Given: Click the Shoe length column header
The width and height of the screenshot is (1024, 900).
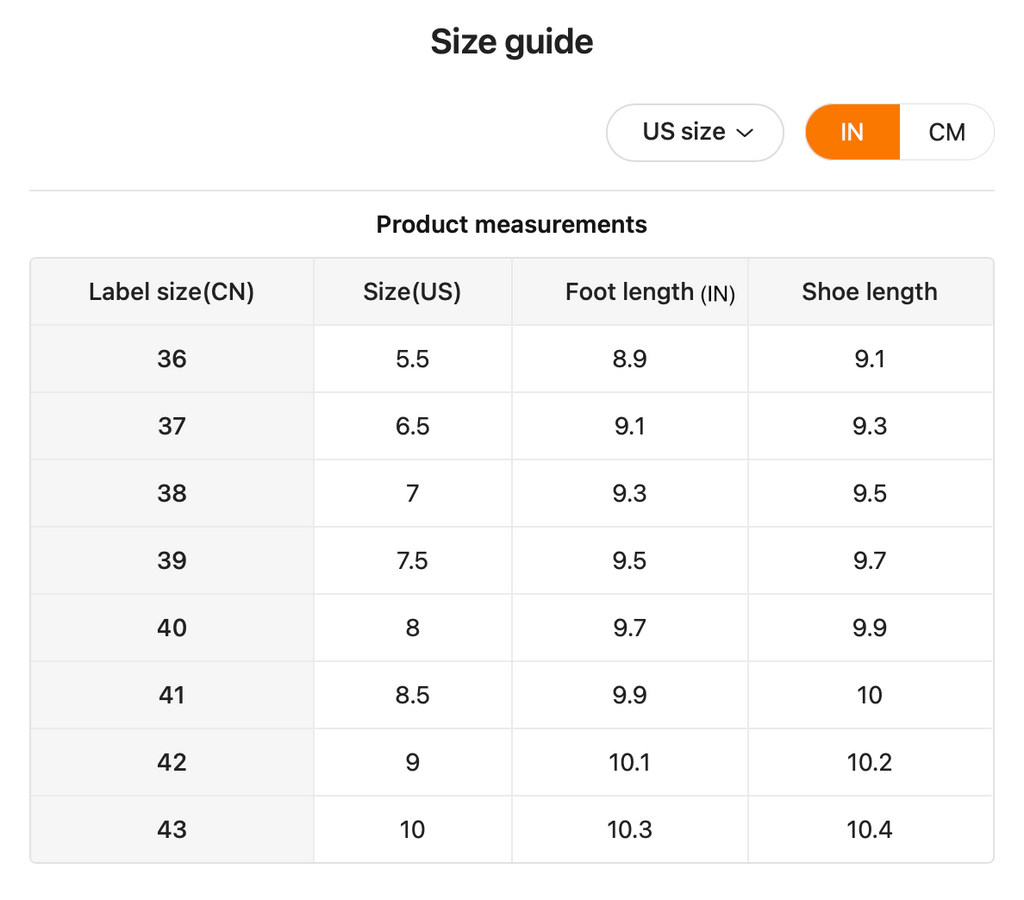Looking at the screenshot, I should [x=869, y=292].
